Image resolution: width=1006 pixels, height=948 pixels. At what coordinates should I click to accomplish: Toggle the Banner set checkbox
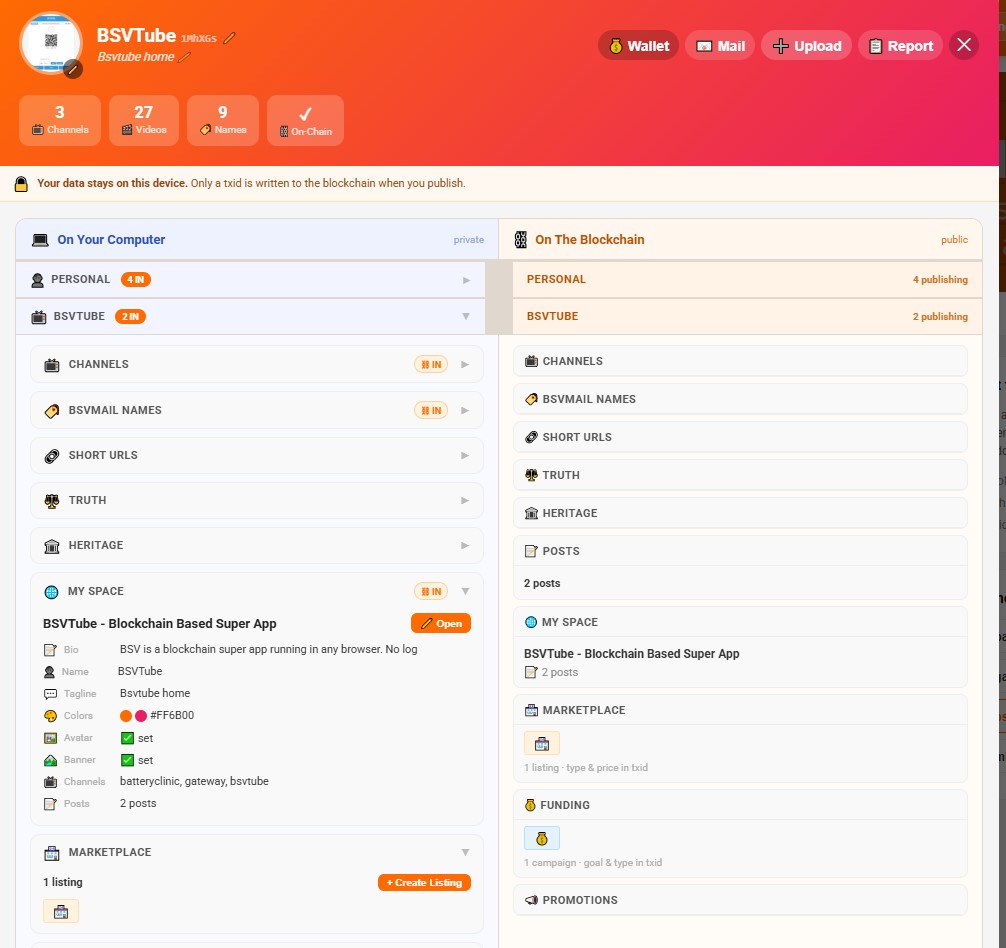(127, 760)
